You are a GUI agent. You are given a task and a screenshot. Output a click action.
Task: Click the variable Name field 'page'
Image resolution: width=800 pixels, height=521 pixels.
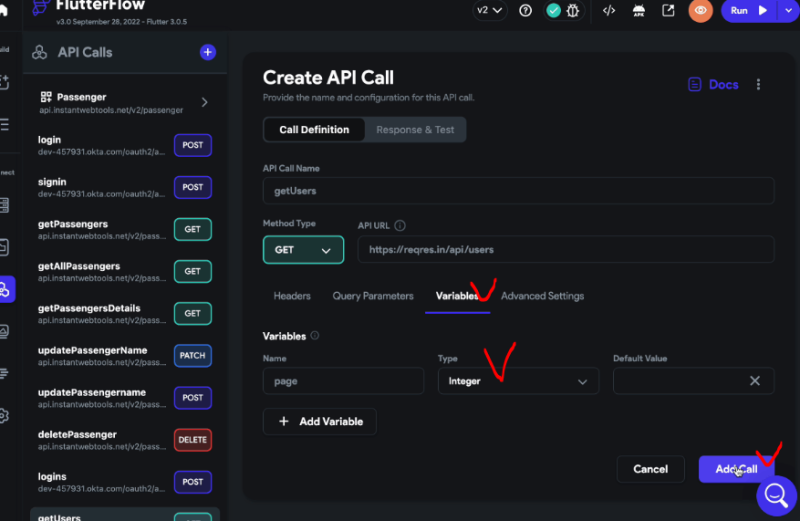[x=343, y=381]
